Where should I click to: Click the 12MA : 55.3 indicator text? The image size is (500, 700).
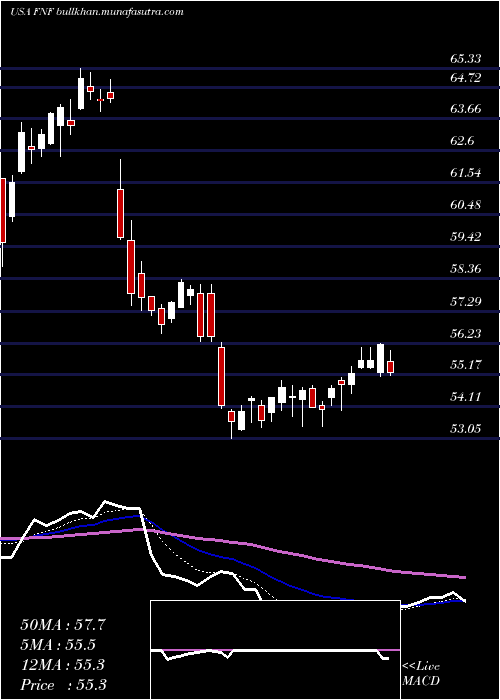(x=63, y=665)
